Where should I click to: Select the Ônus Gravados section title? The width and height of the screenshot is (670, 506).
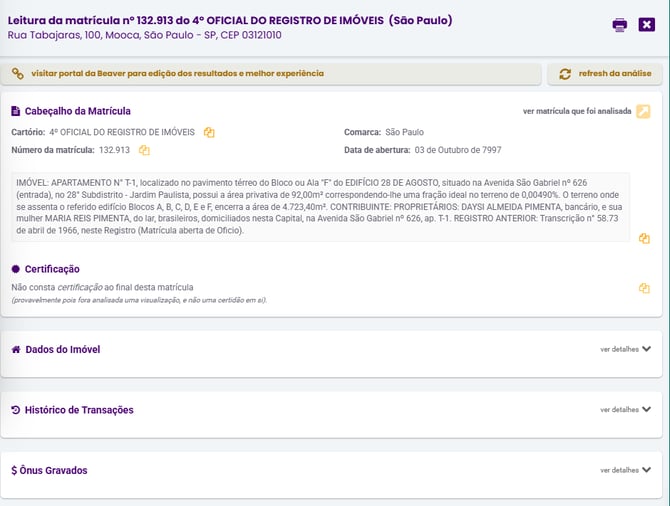pos(53,470)
